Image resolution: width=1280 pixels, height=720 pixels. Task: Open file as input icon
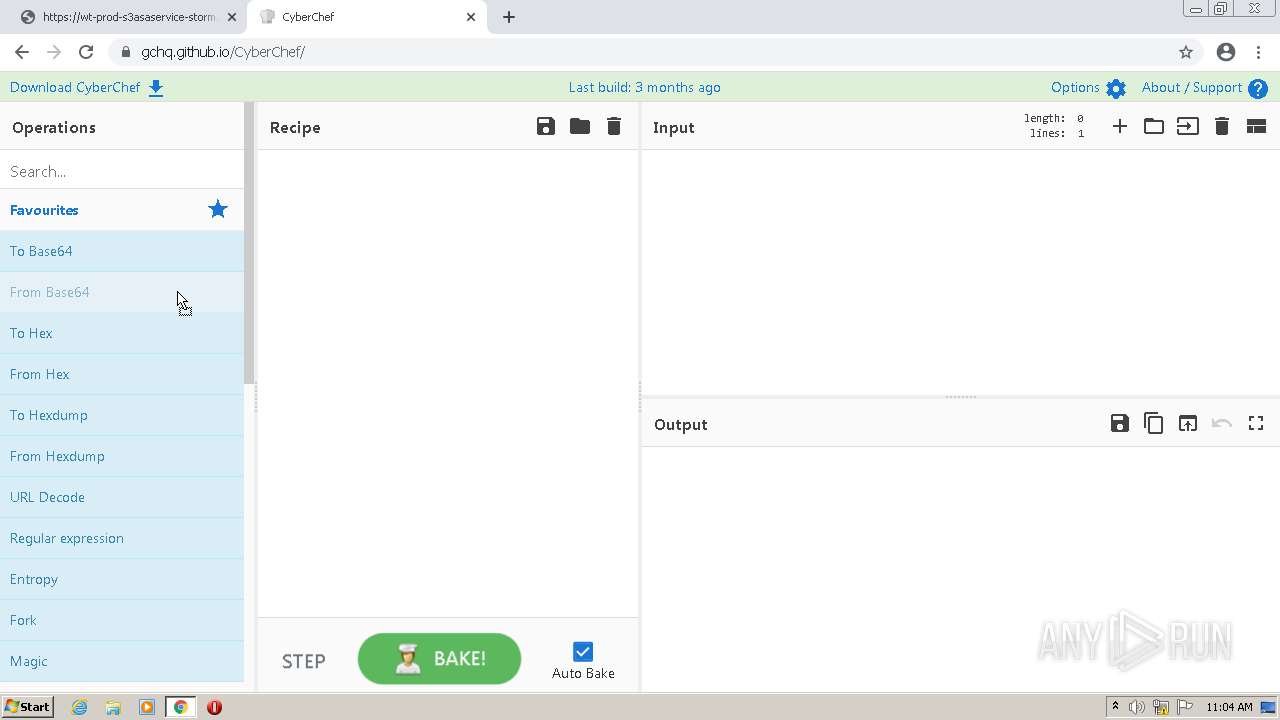[1188, 126]
